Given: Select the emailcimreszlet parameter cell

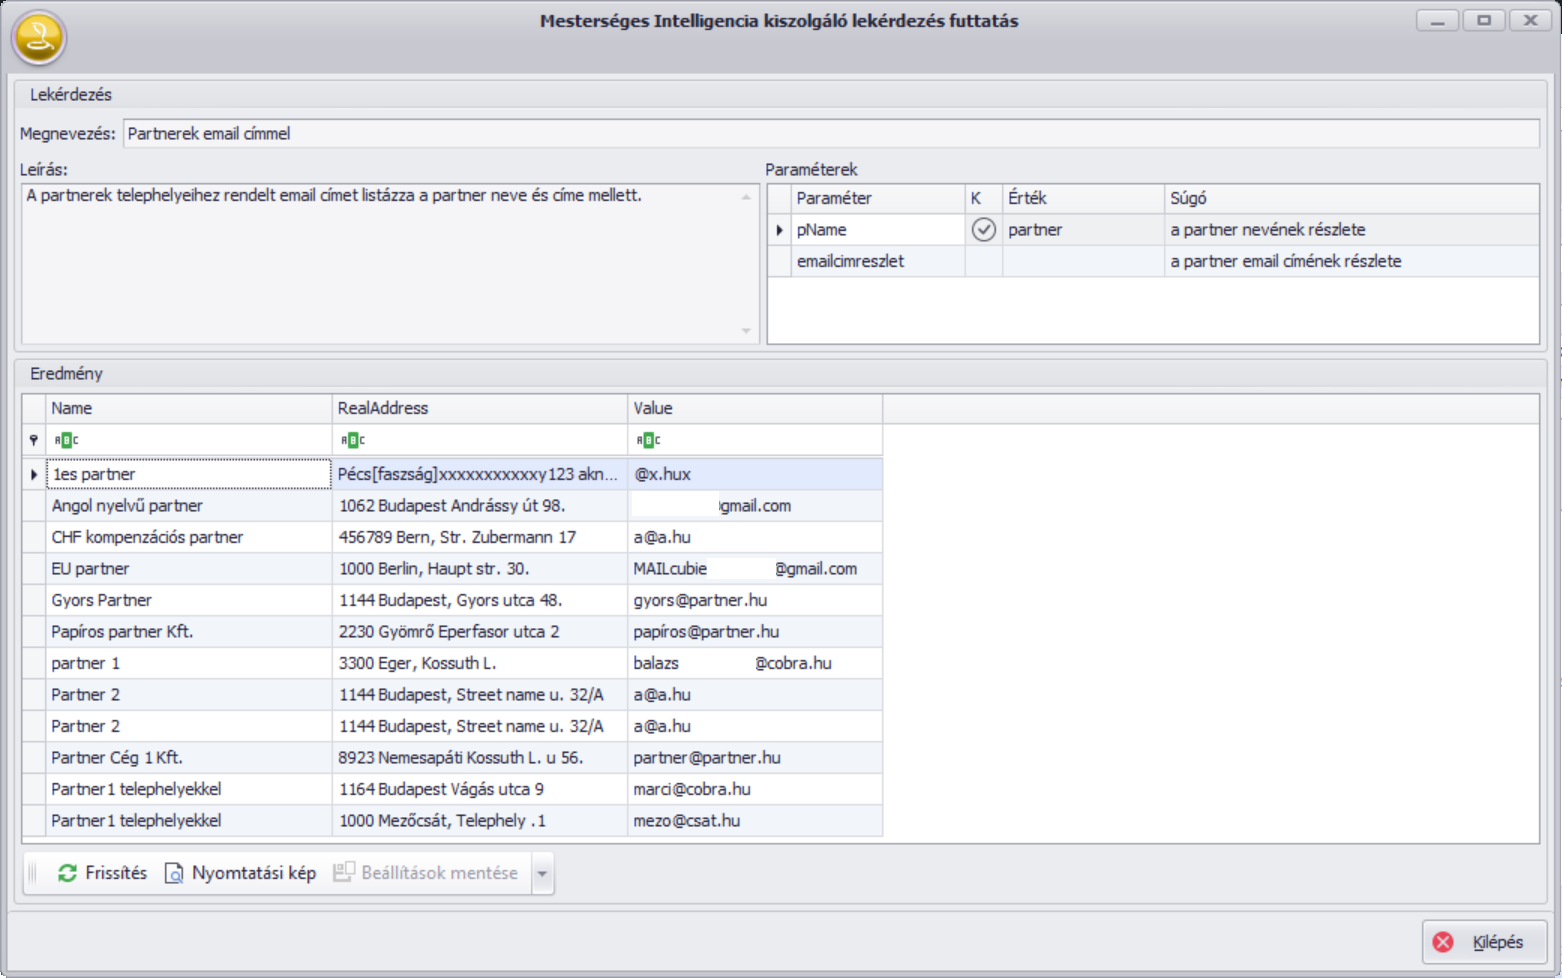Looking at the screenshot, I should tap(879, 261).
